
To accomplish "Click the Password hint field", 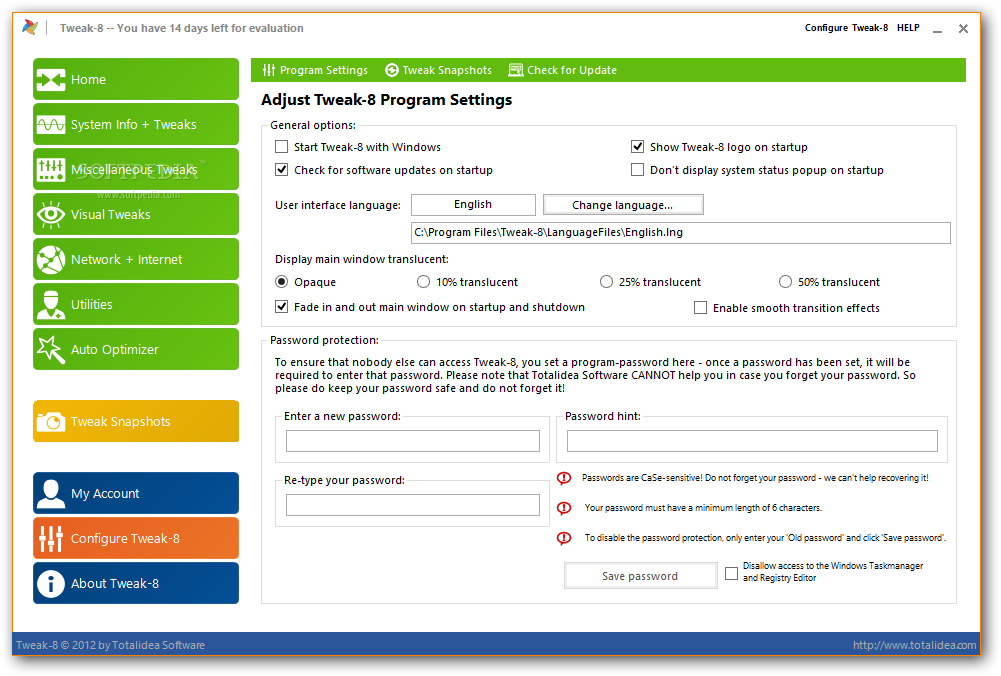I will tap(752, 441).
